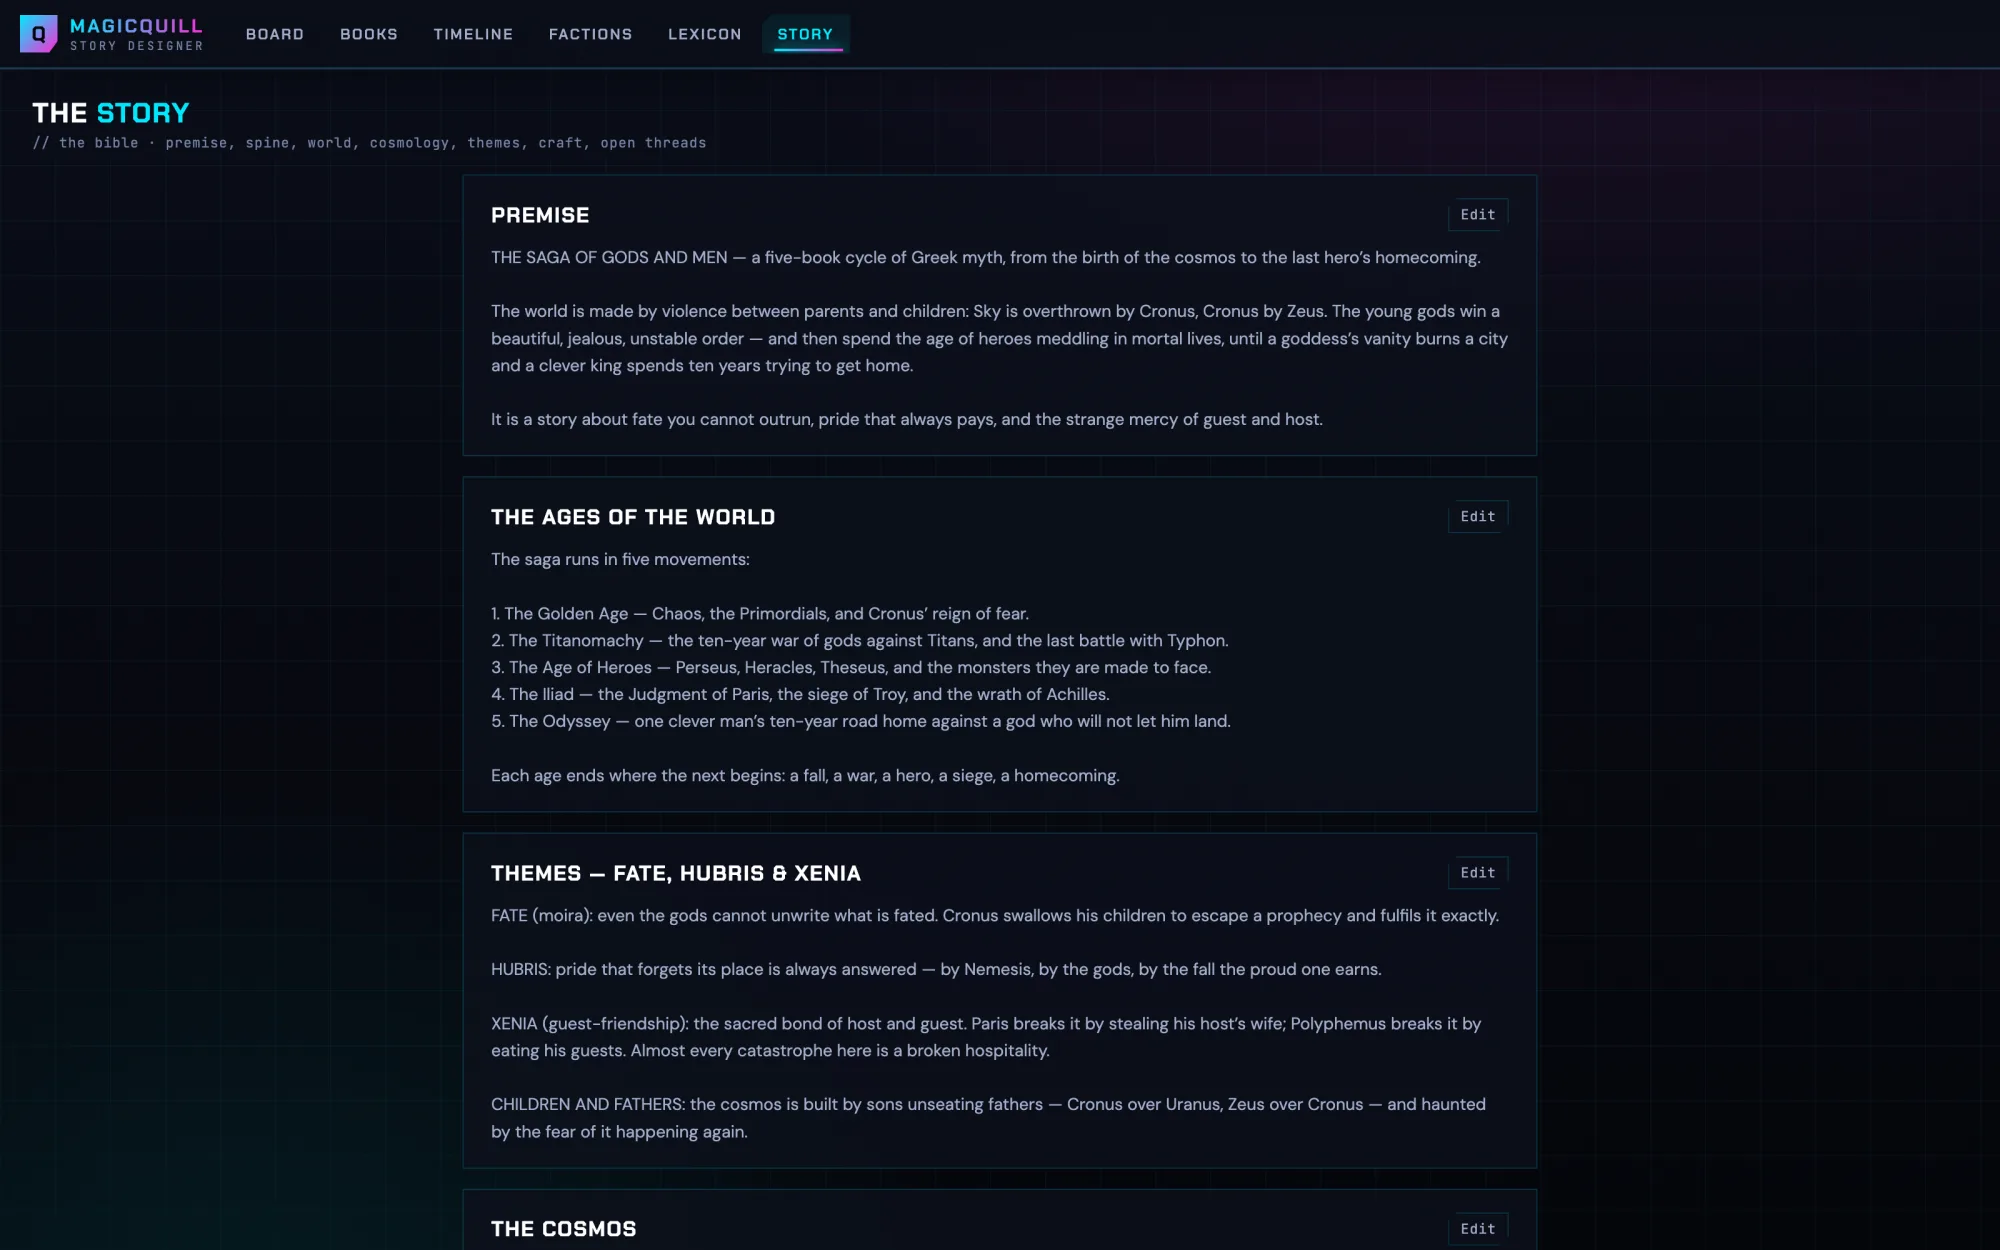
Task: Click The Cosmos card heading
Action: coord(564,1229)
